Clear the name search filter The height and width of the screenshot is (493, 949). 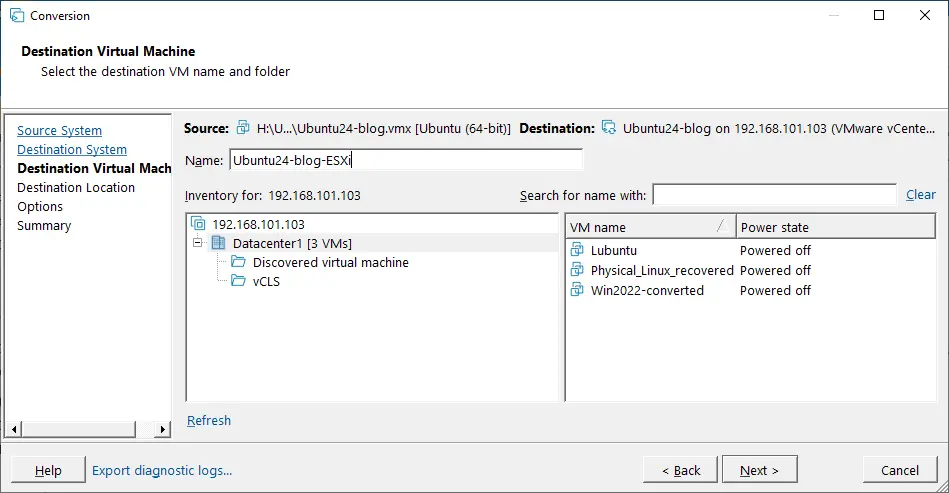point(921,195)
